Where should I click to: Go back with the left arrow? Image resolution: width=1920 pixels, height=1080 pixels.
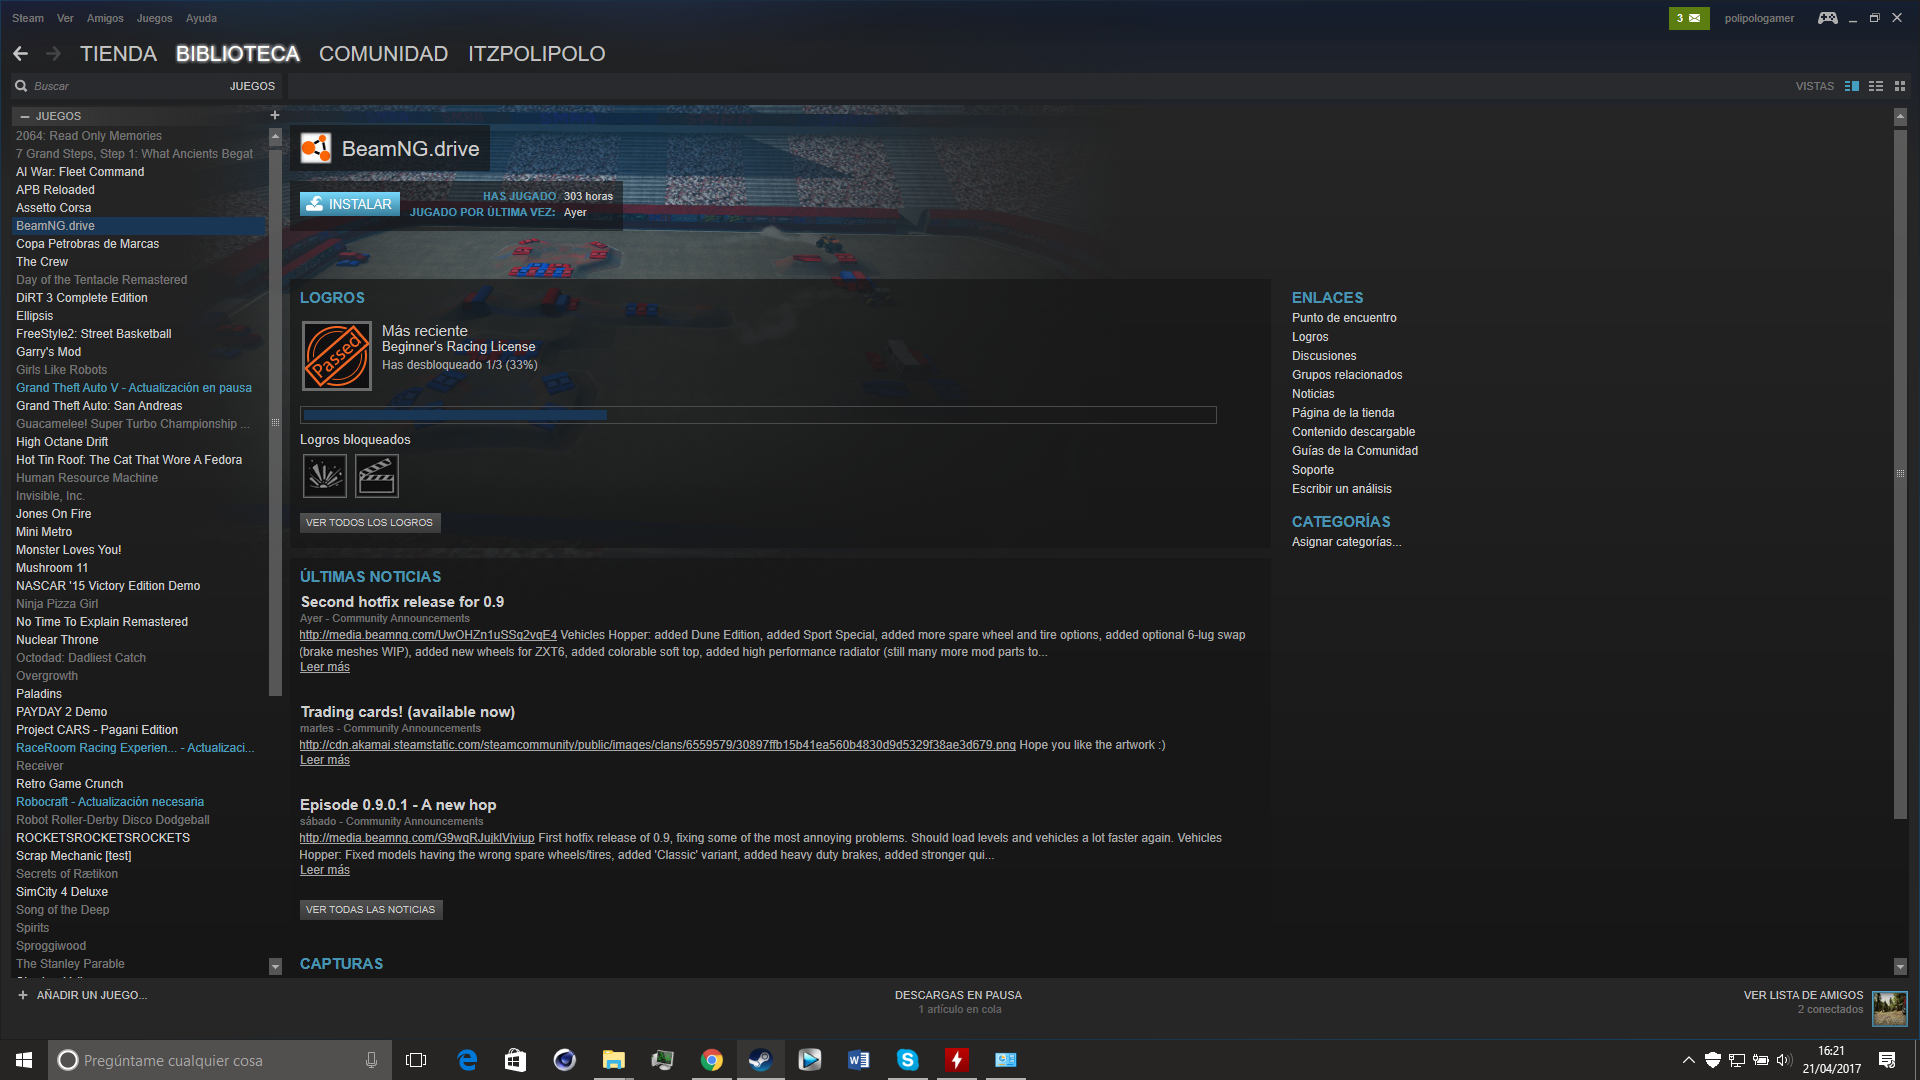21,54
